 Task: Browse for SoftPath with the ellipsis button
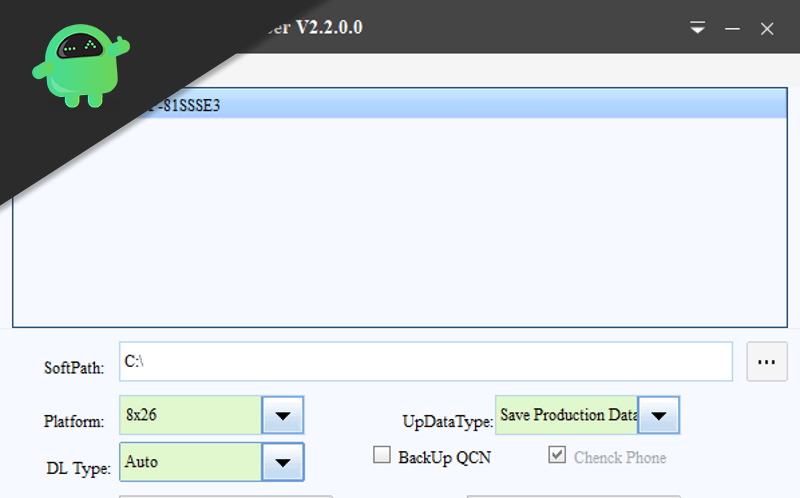pos(767,361)
